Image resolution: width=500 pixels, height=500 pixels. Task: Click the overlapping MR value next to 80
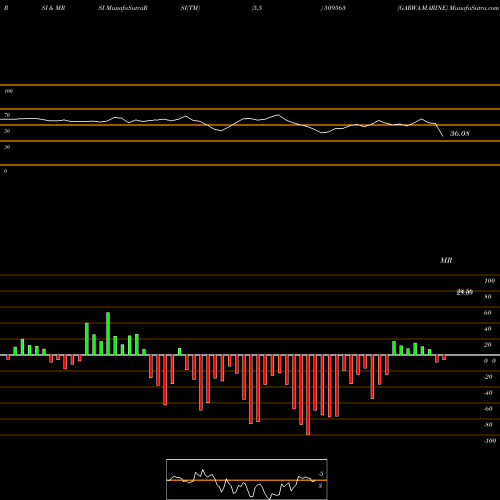click(465, 292)
